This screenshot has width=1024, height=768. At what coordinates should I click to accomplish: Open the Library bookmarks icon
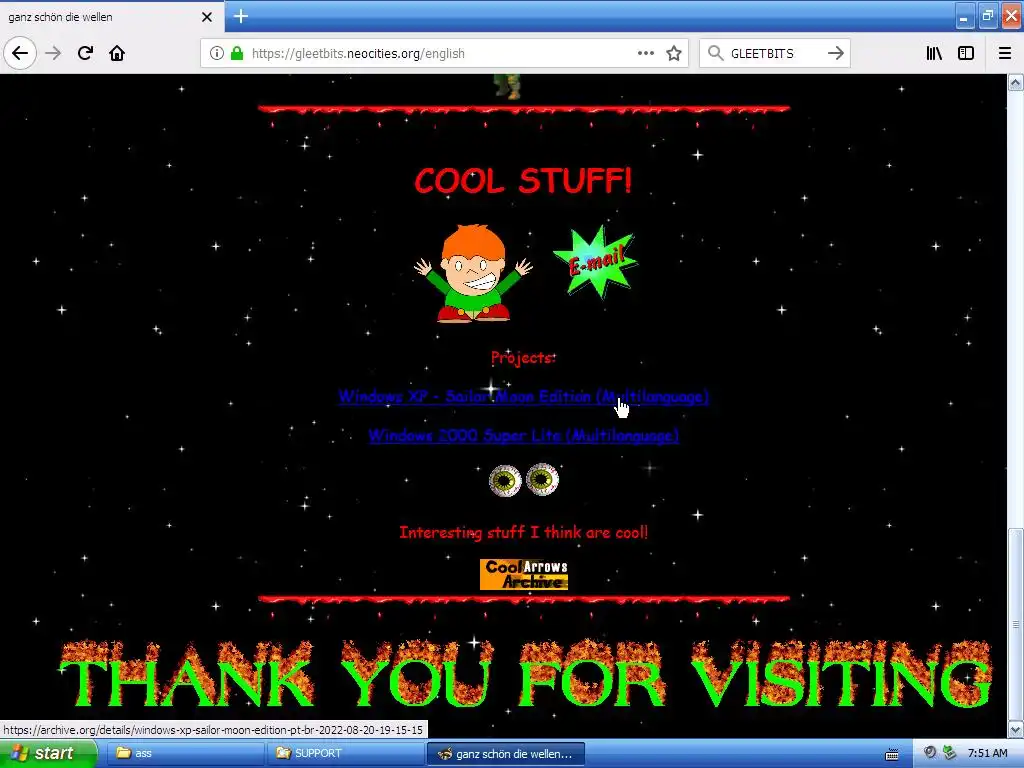[x=934, y=53]
